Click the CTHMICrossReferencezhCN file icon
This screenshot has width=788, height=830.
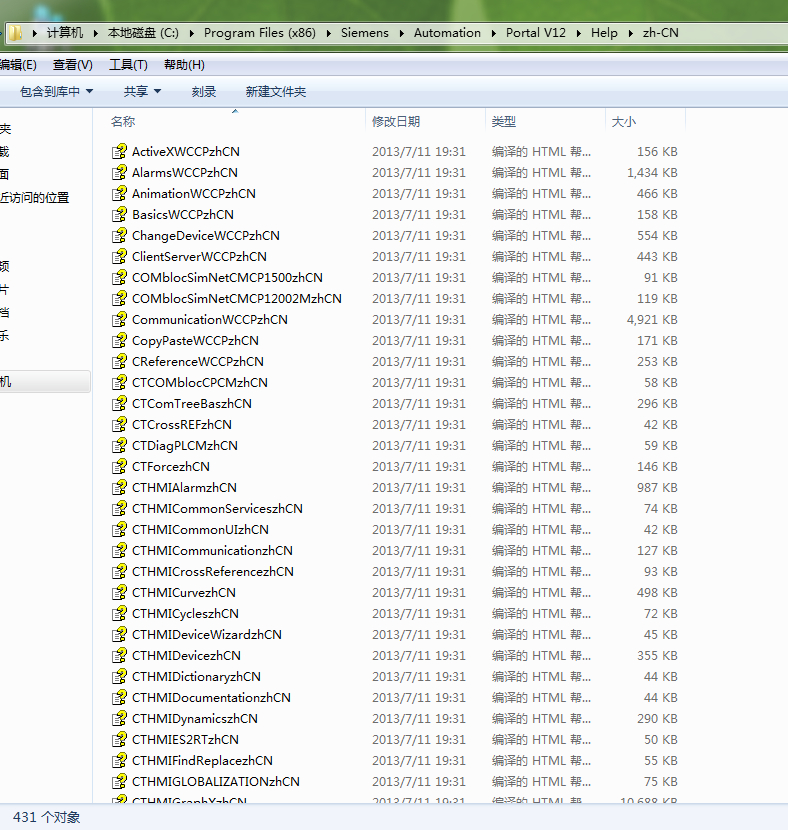(120, 572)
